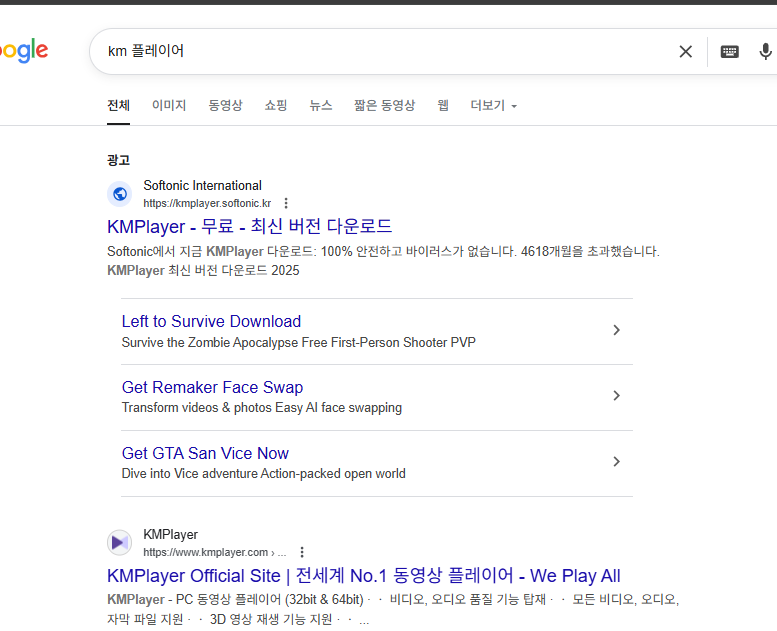Clear the search box with the X icon
This screenshot has width=777, height=631.
[685, 52]
